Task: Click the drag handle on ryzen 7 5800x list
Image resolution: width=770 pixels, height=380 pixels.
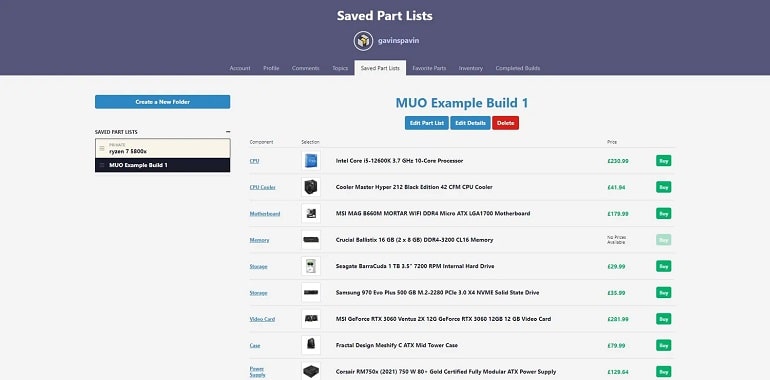Action: click(x=102, y=148)
